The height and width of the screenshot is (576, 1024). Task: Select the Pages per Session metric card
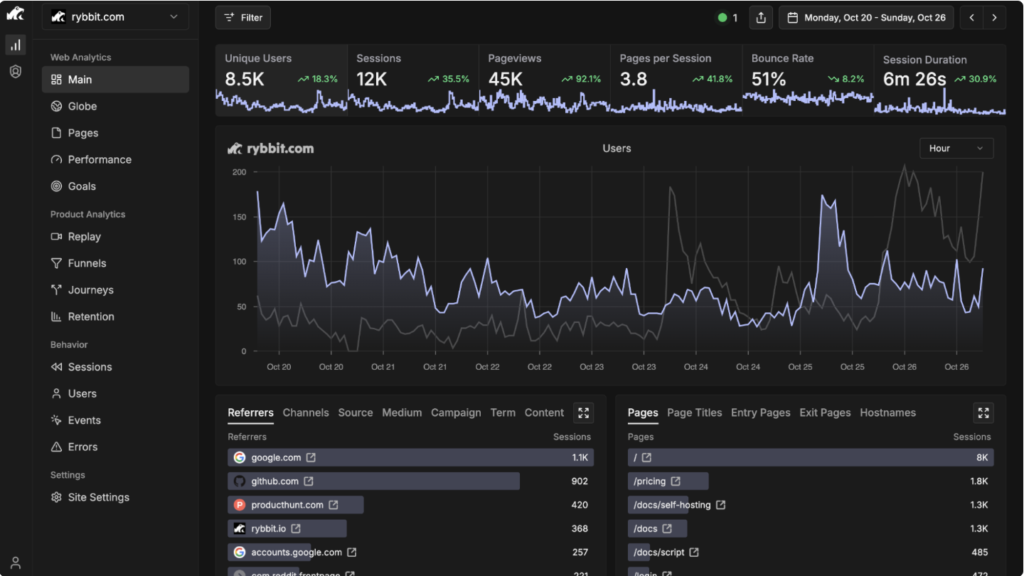[677, 80]
